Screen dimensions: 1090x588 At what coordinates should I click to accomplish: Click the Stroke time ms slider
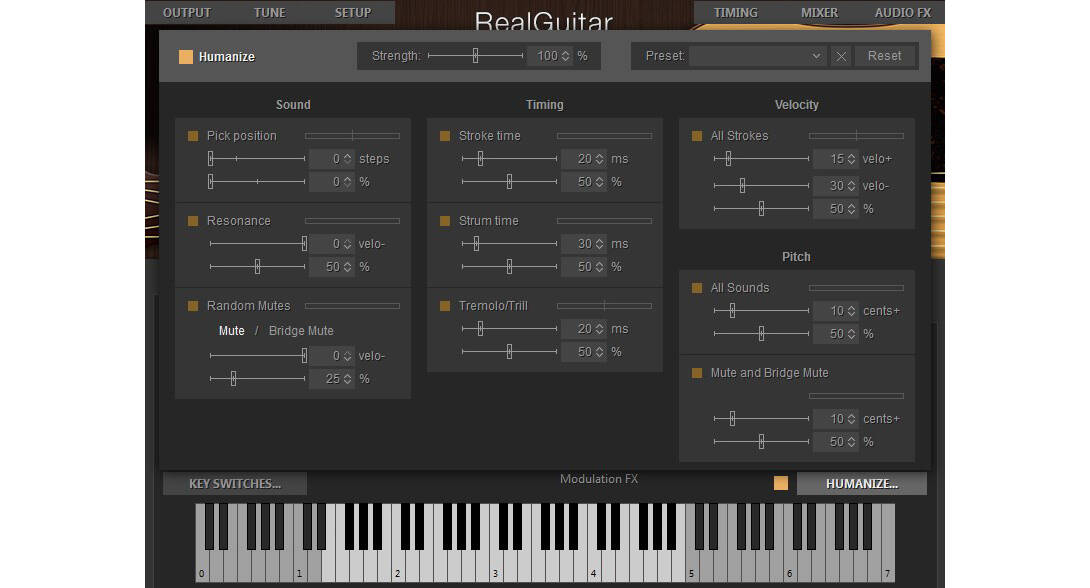[x=509, y=159]
